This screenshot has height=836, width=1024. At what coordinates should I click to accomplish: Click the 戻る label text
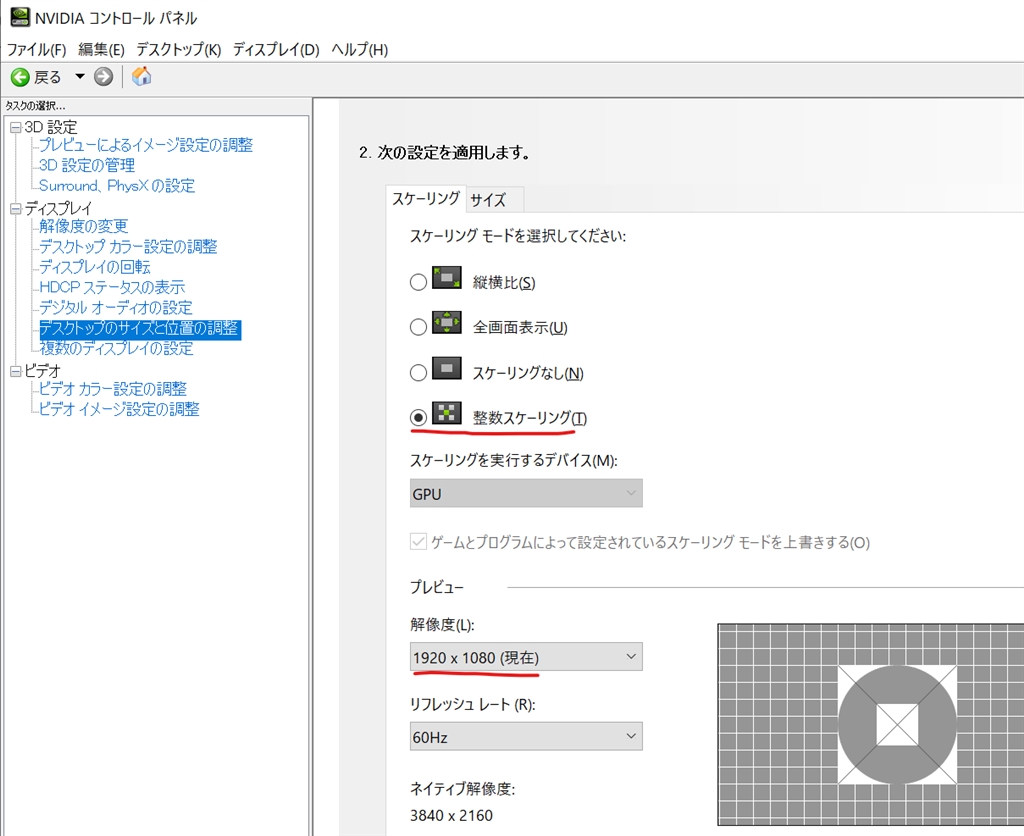(48, 77)
